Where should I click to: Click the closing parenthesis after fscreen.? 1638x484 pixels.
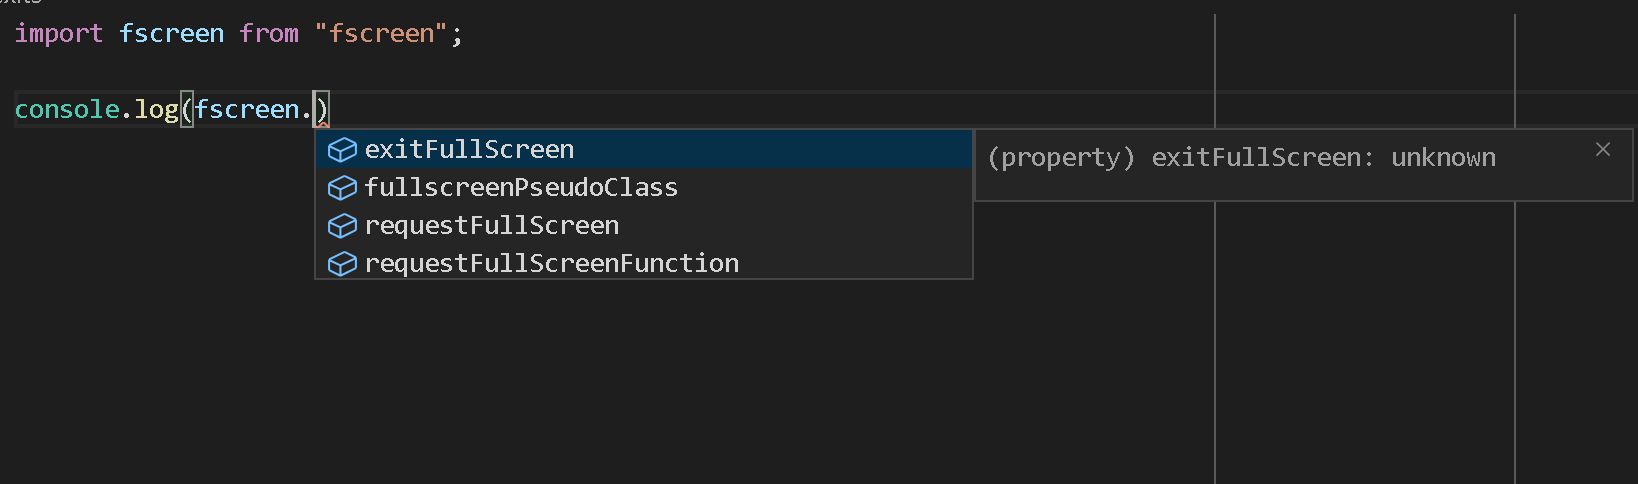tap(322, 109)
